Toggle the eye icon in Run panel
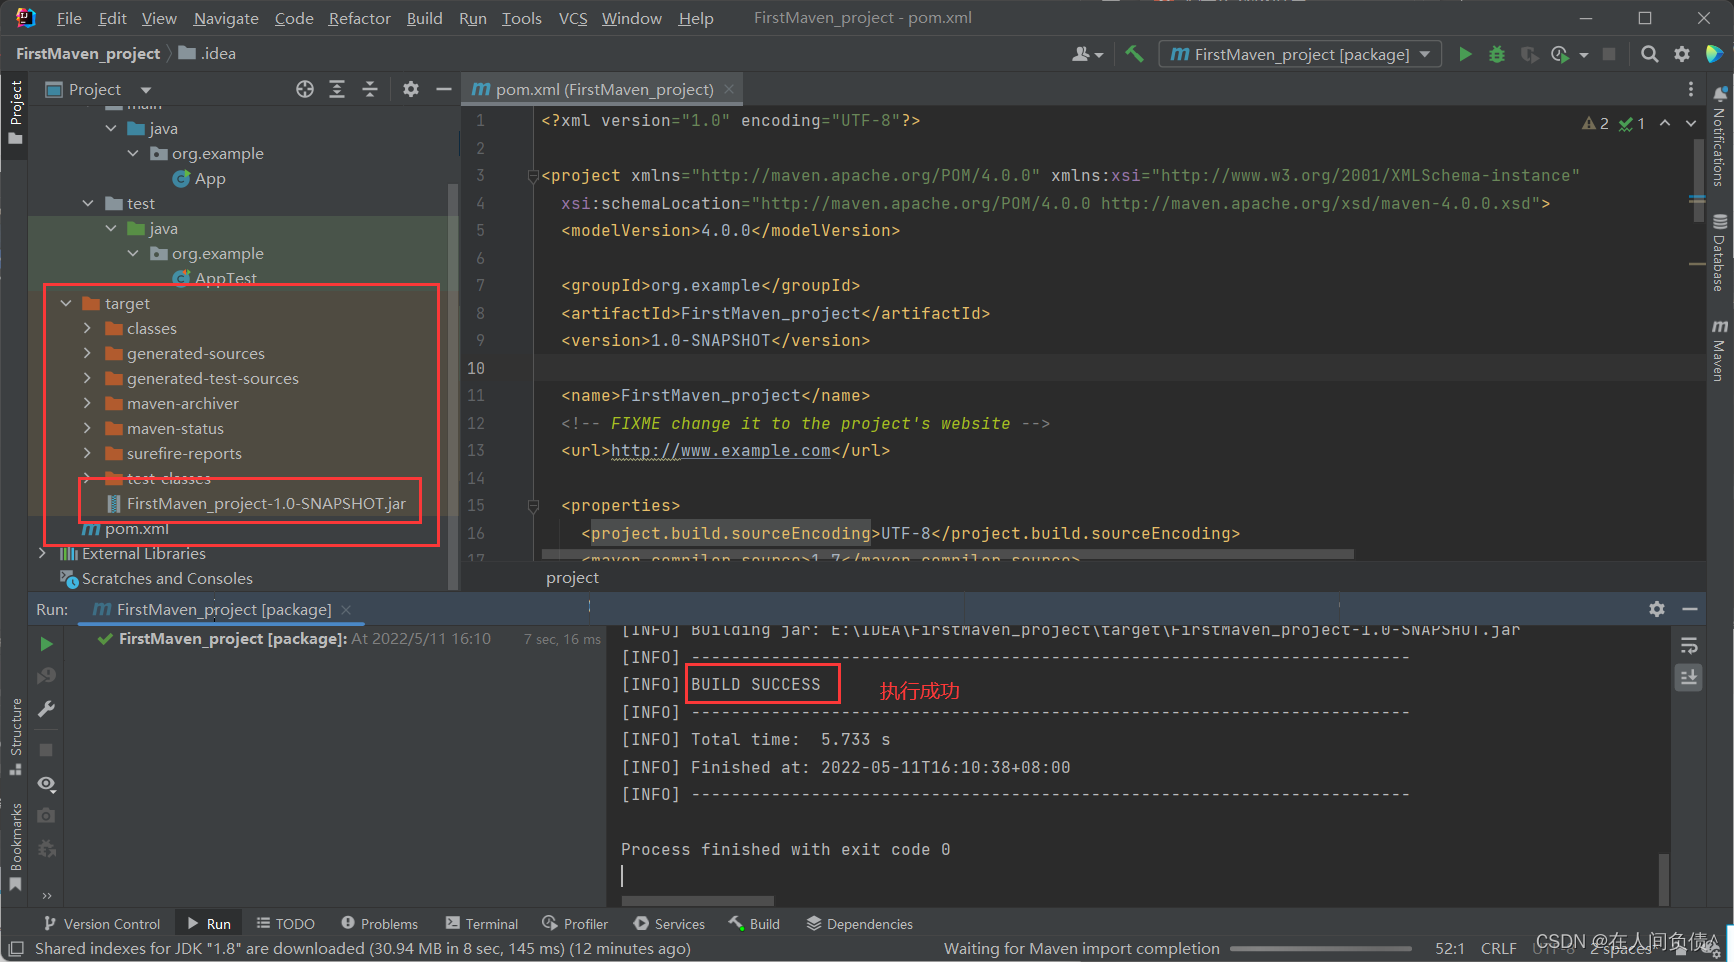 click(46, 783)
